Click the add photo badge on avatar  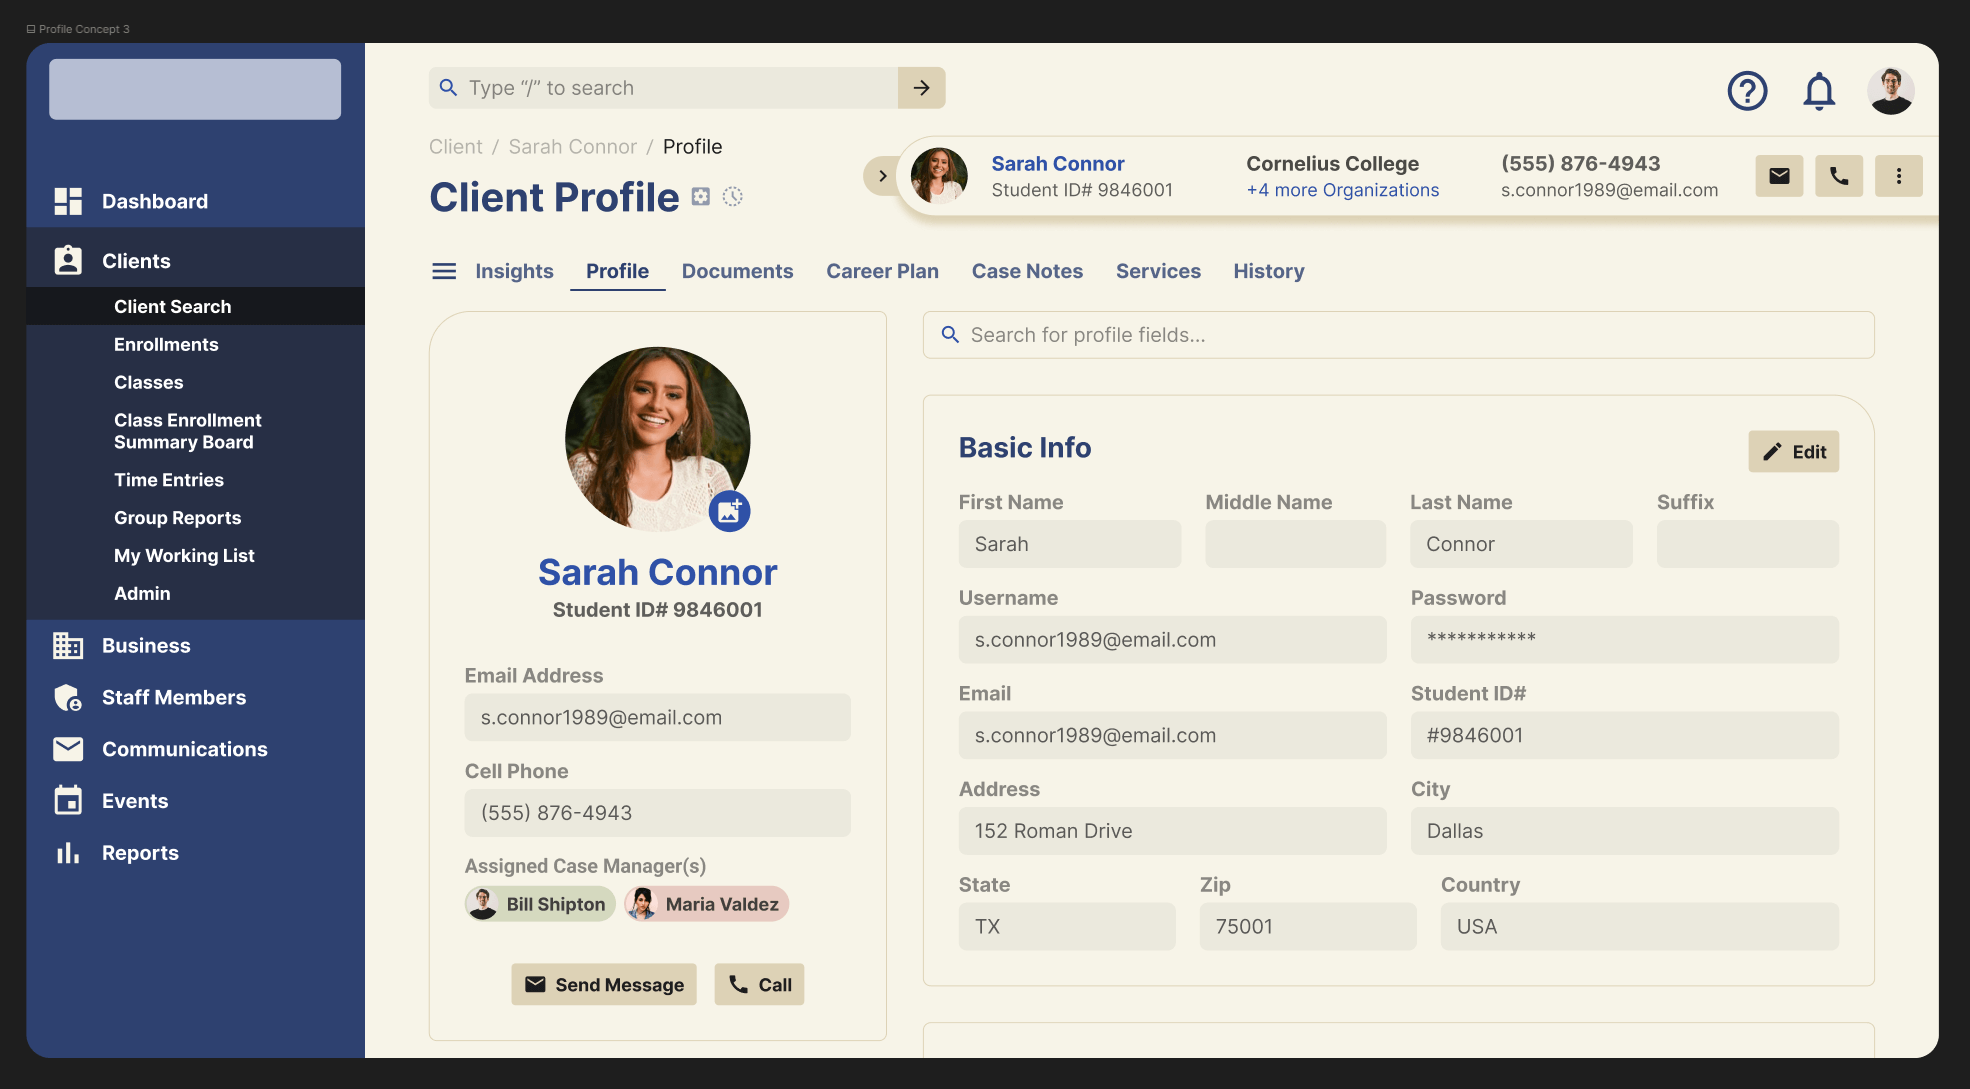click(730, 511)
